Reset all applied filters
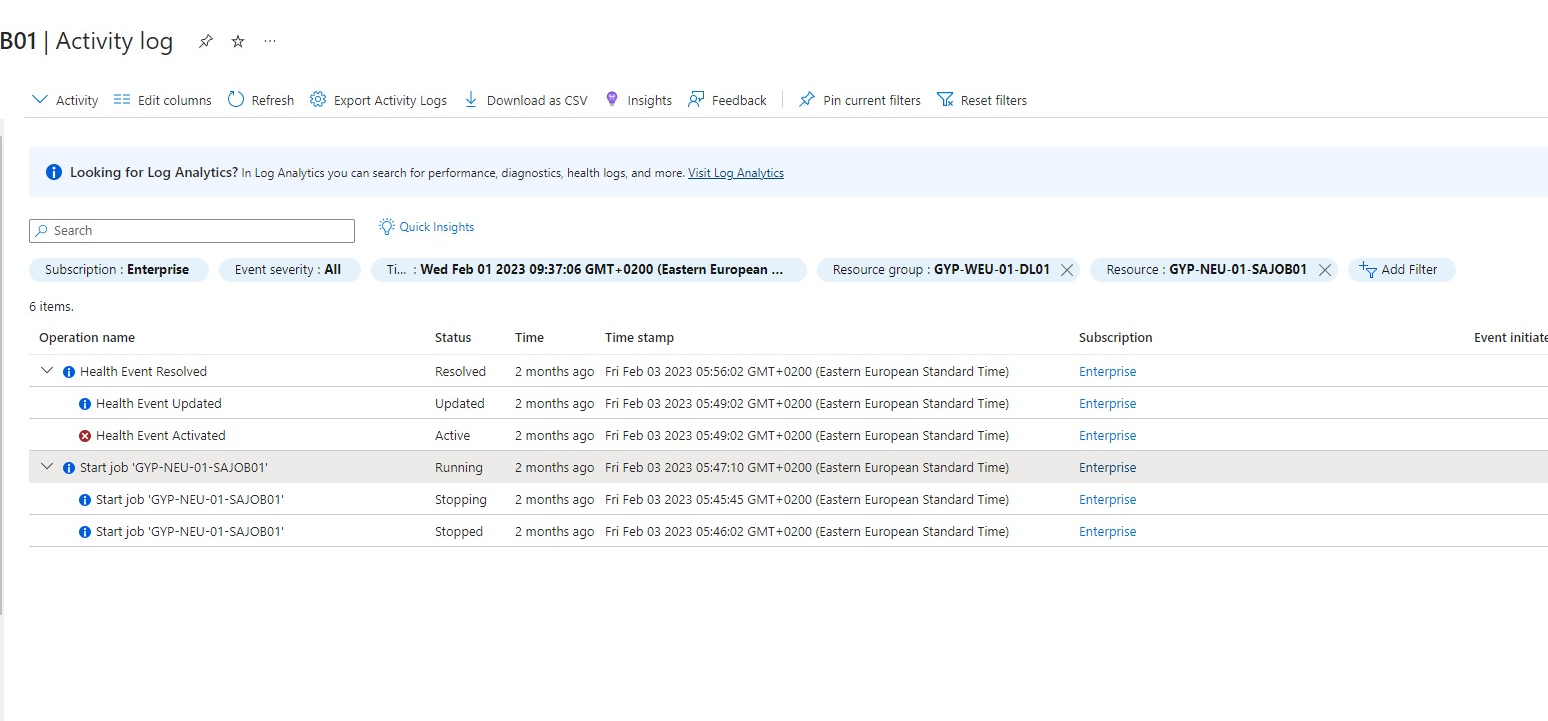The image size is (1548, 721). coord(982,99)
